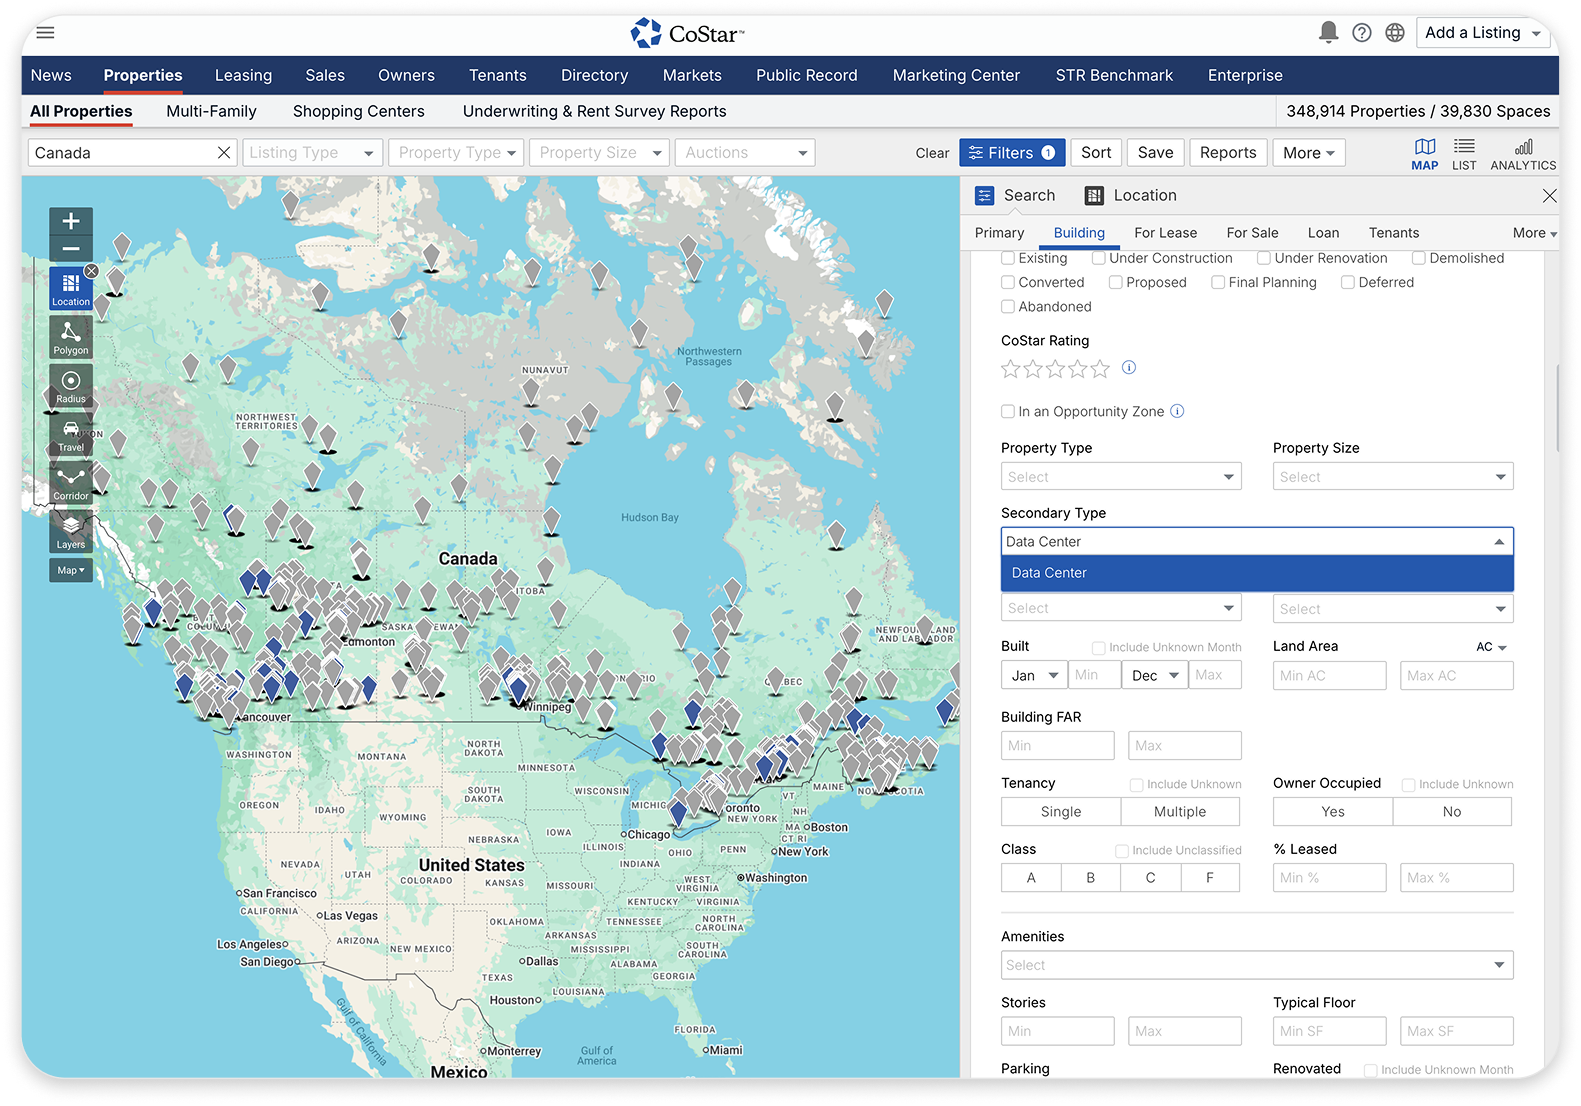1581x1106 pixels.
Task: Set CoStar Rating to one star
Action: [1010, 369]
